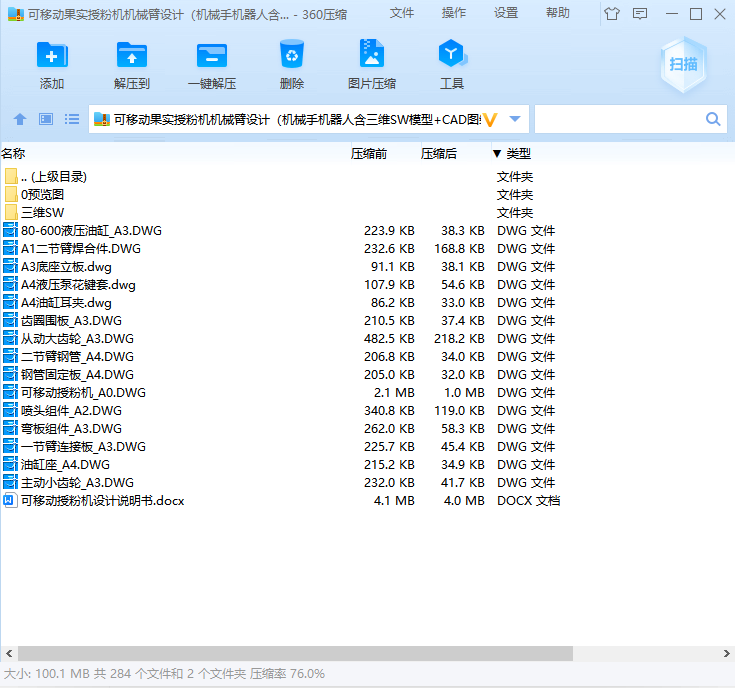Click the 360压缩 app icon in the title bar

(x=16, y=15)
